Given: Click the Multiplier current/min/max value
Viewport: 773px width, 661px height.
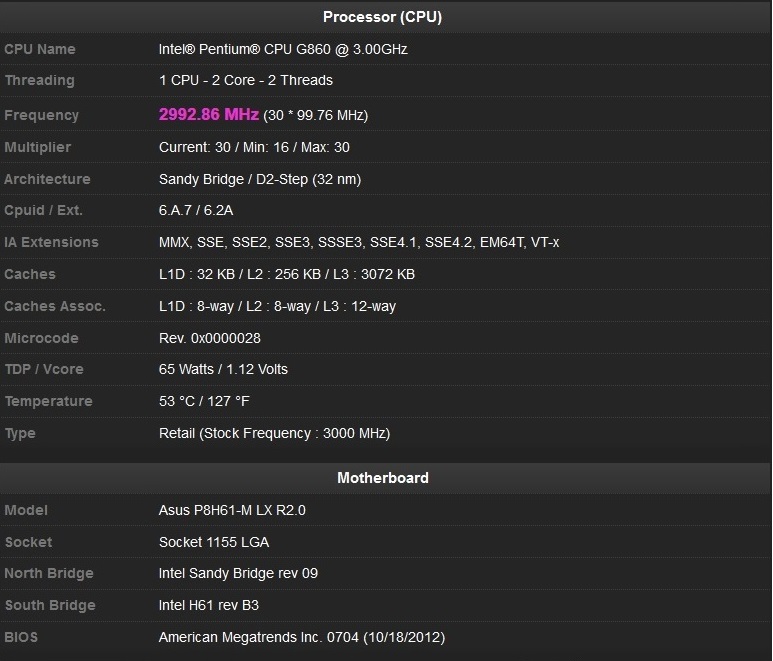Looking at the screenshot, I should (x=254, y=147).
